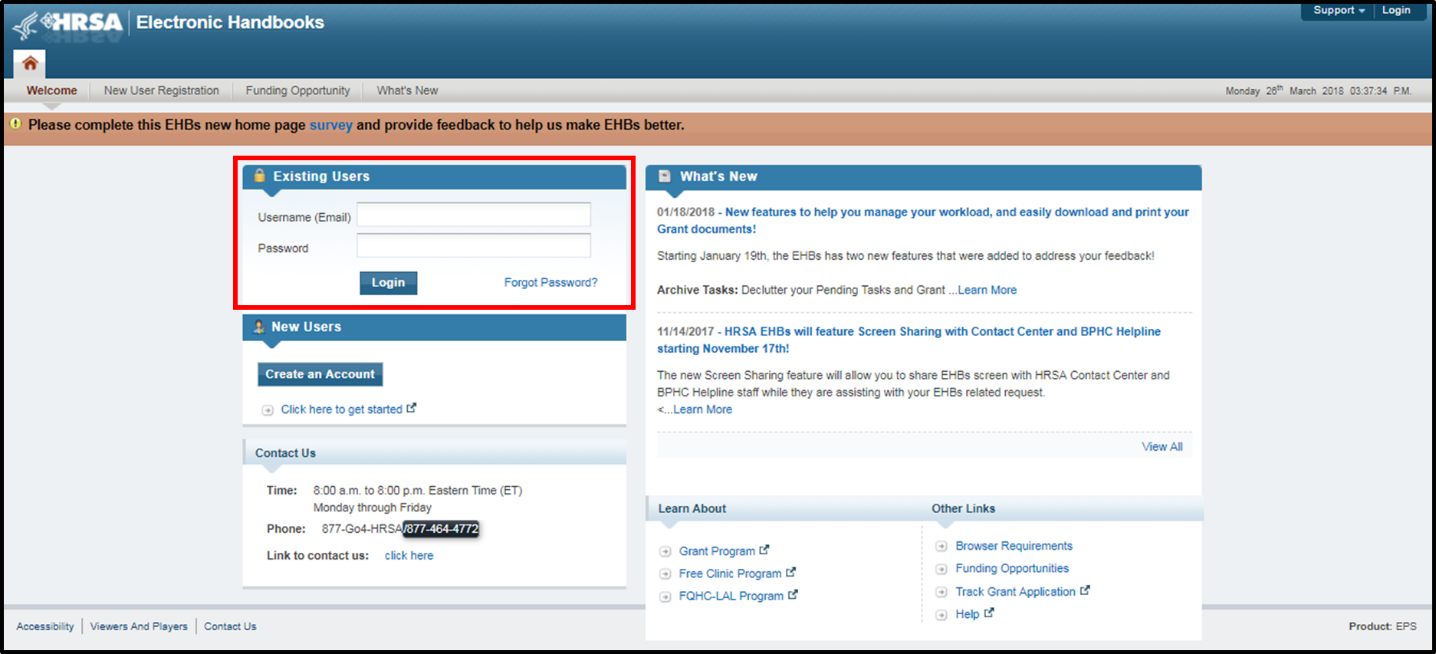Click arrow bullet before Help link

[941, 615]
